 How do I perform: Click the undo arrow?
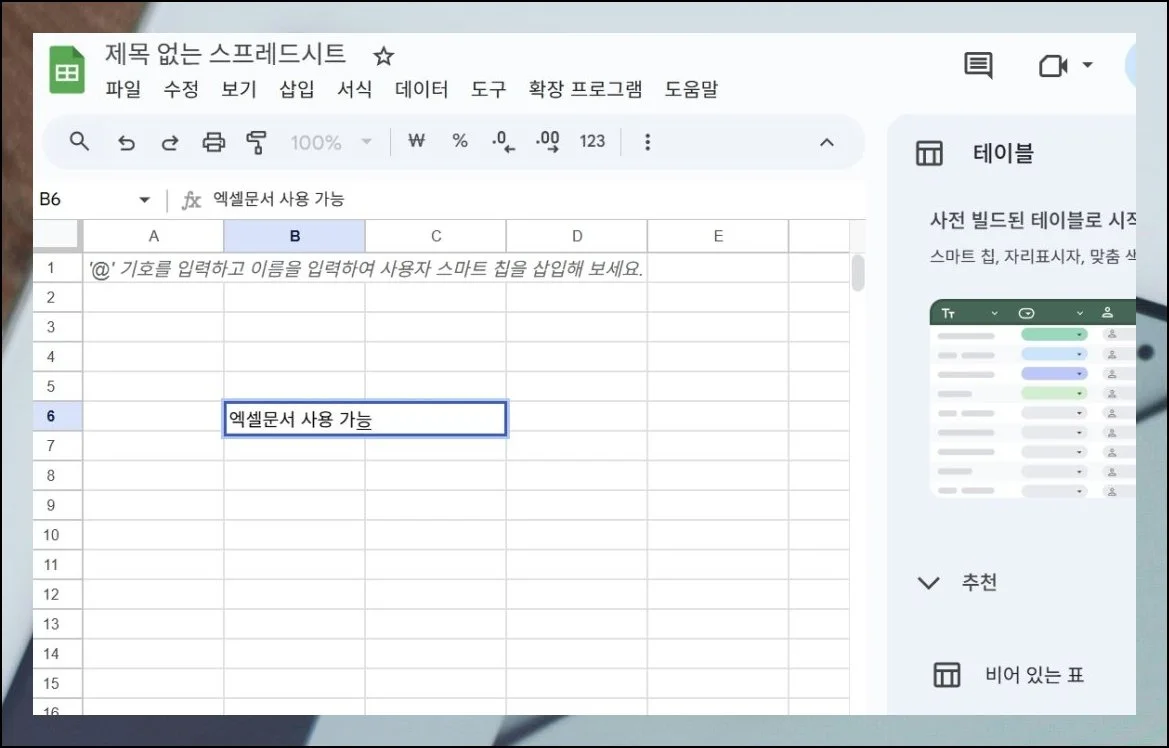point(126,142)
